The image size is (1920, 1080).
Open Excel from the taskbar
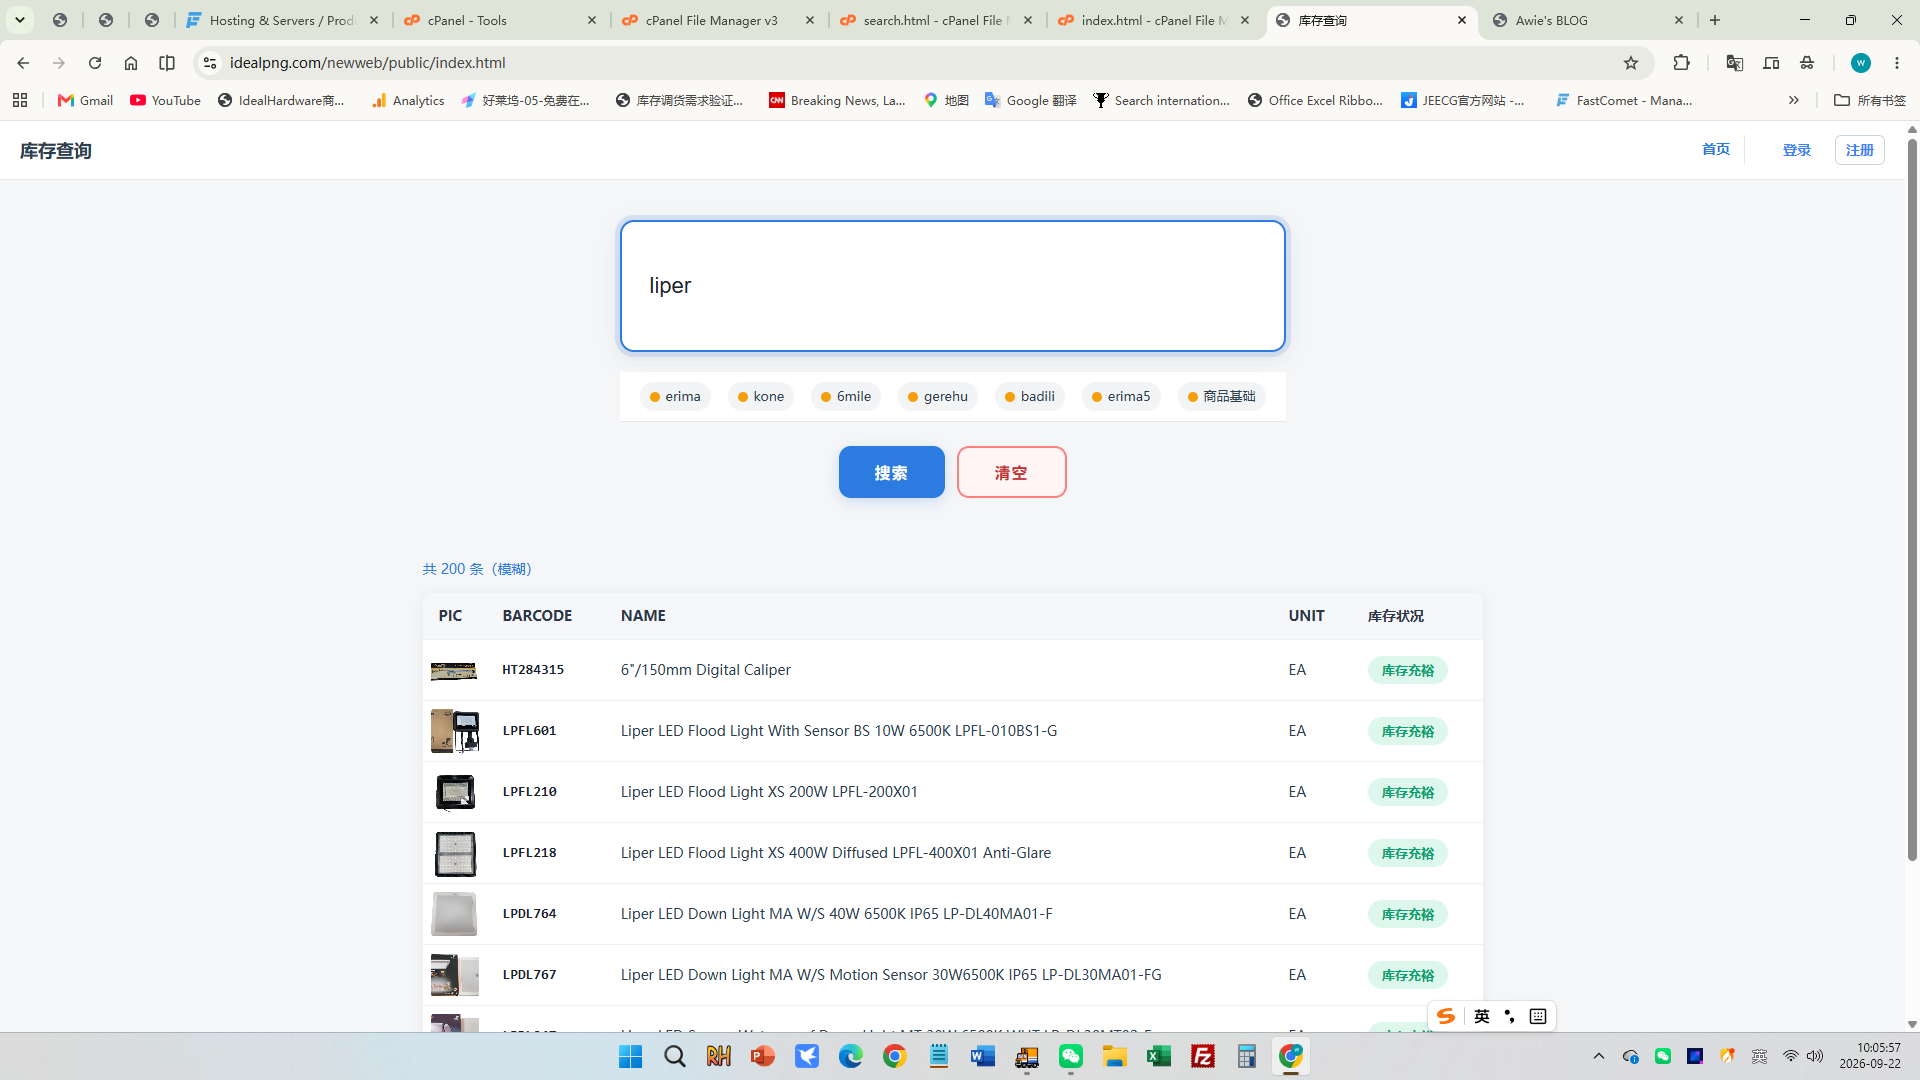click(x=1159, y=1056)
